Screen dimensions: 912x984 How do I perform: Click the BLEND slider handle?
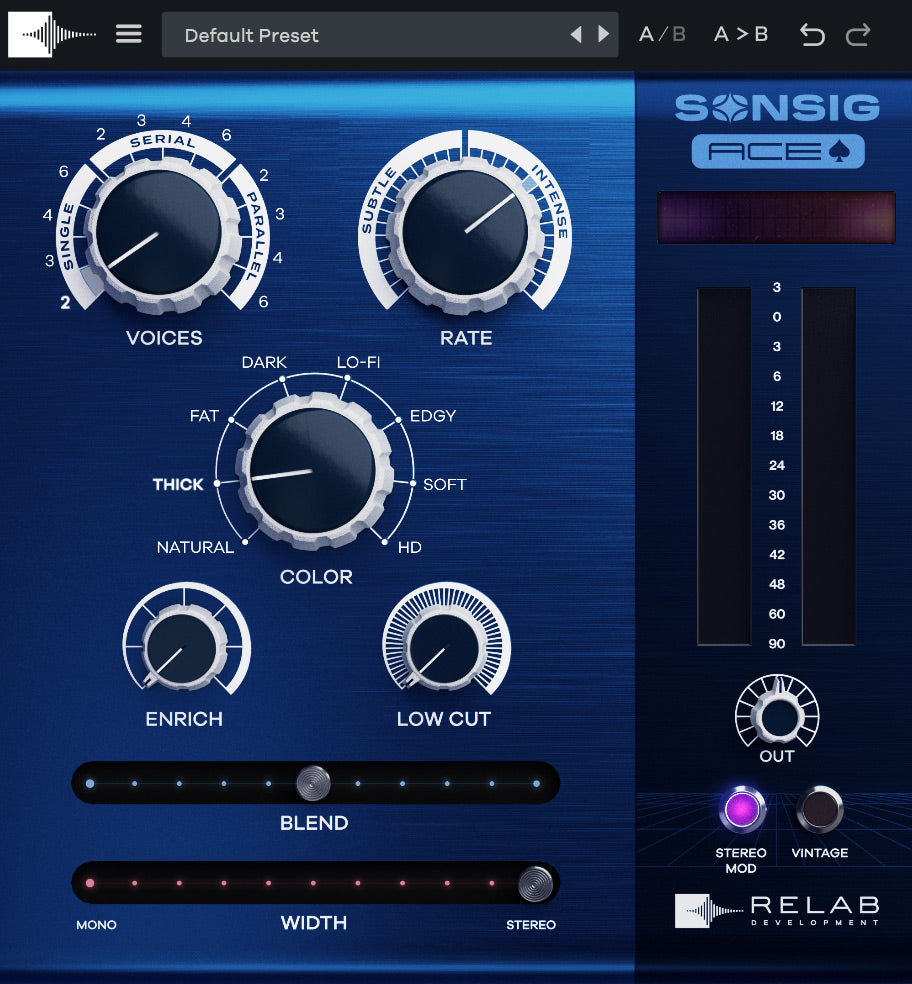[x=314, y=782]
